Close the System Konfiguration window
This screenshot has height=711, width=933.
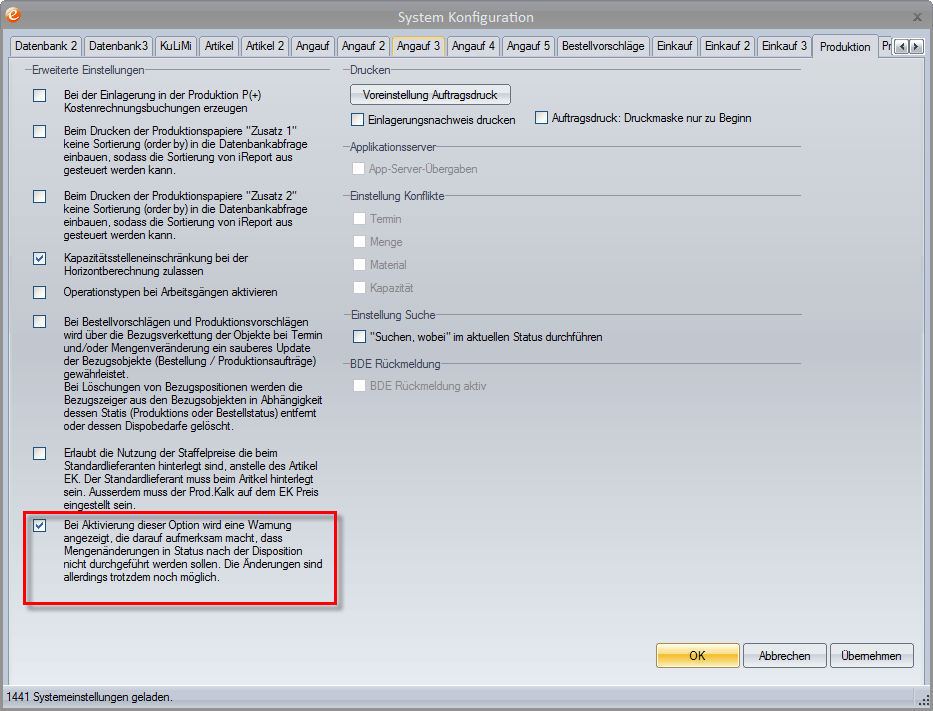pyautogui.click(x=917, y=17)
